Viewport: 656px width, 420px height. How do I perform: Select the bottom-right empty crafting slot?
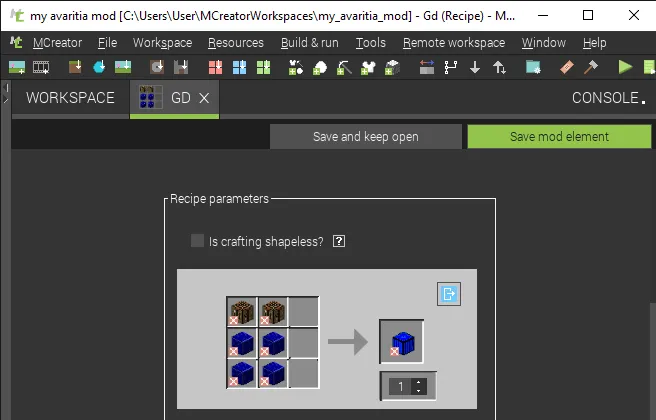click(303, 373)
